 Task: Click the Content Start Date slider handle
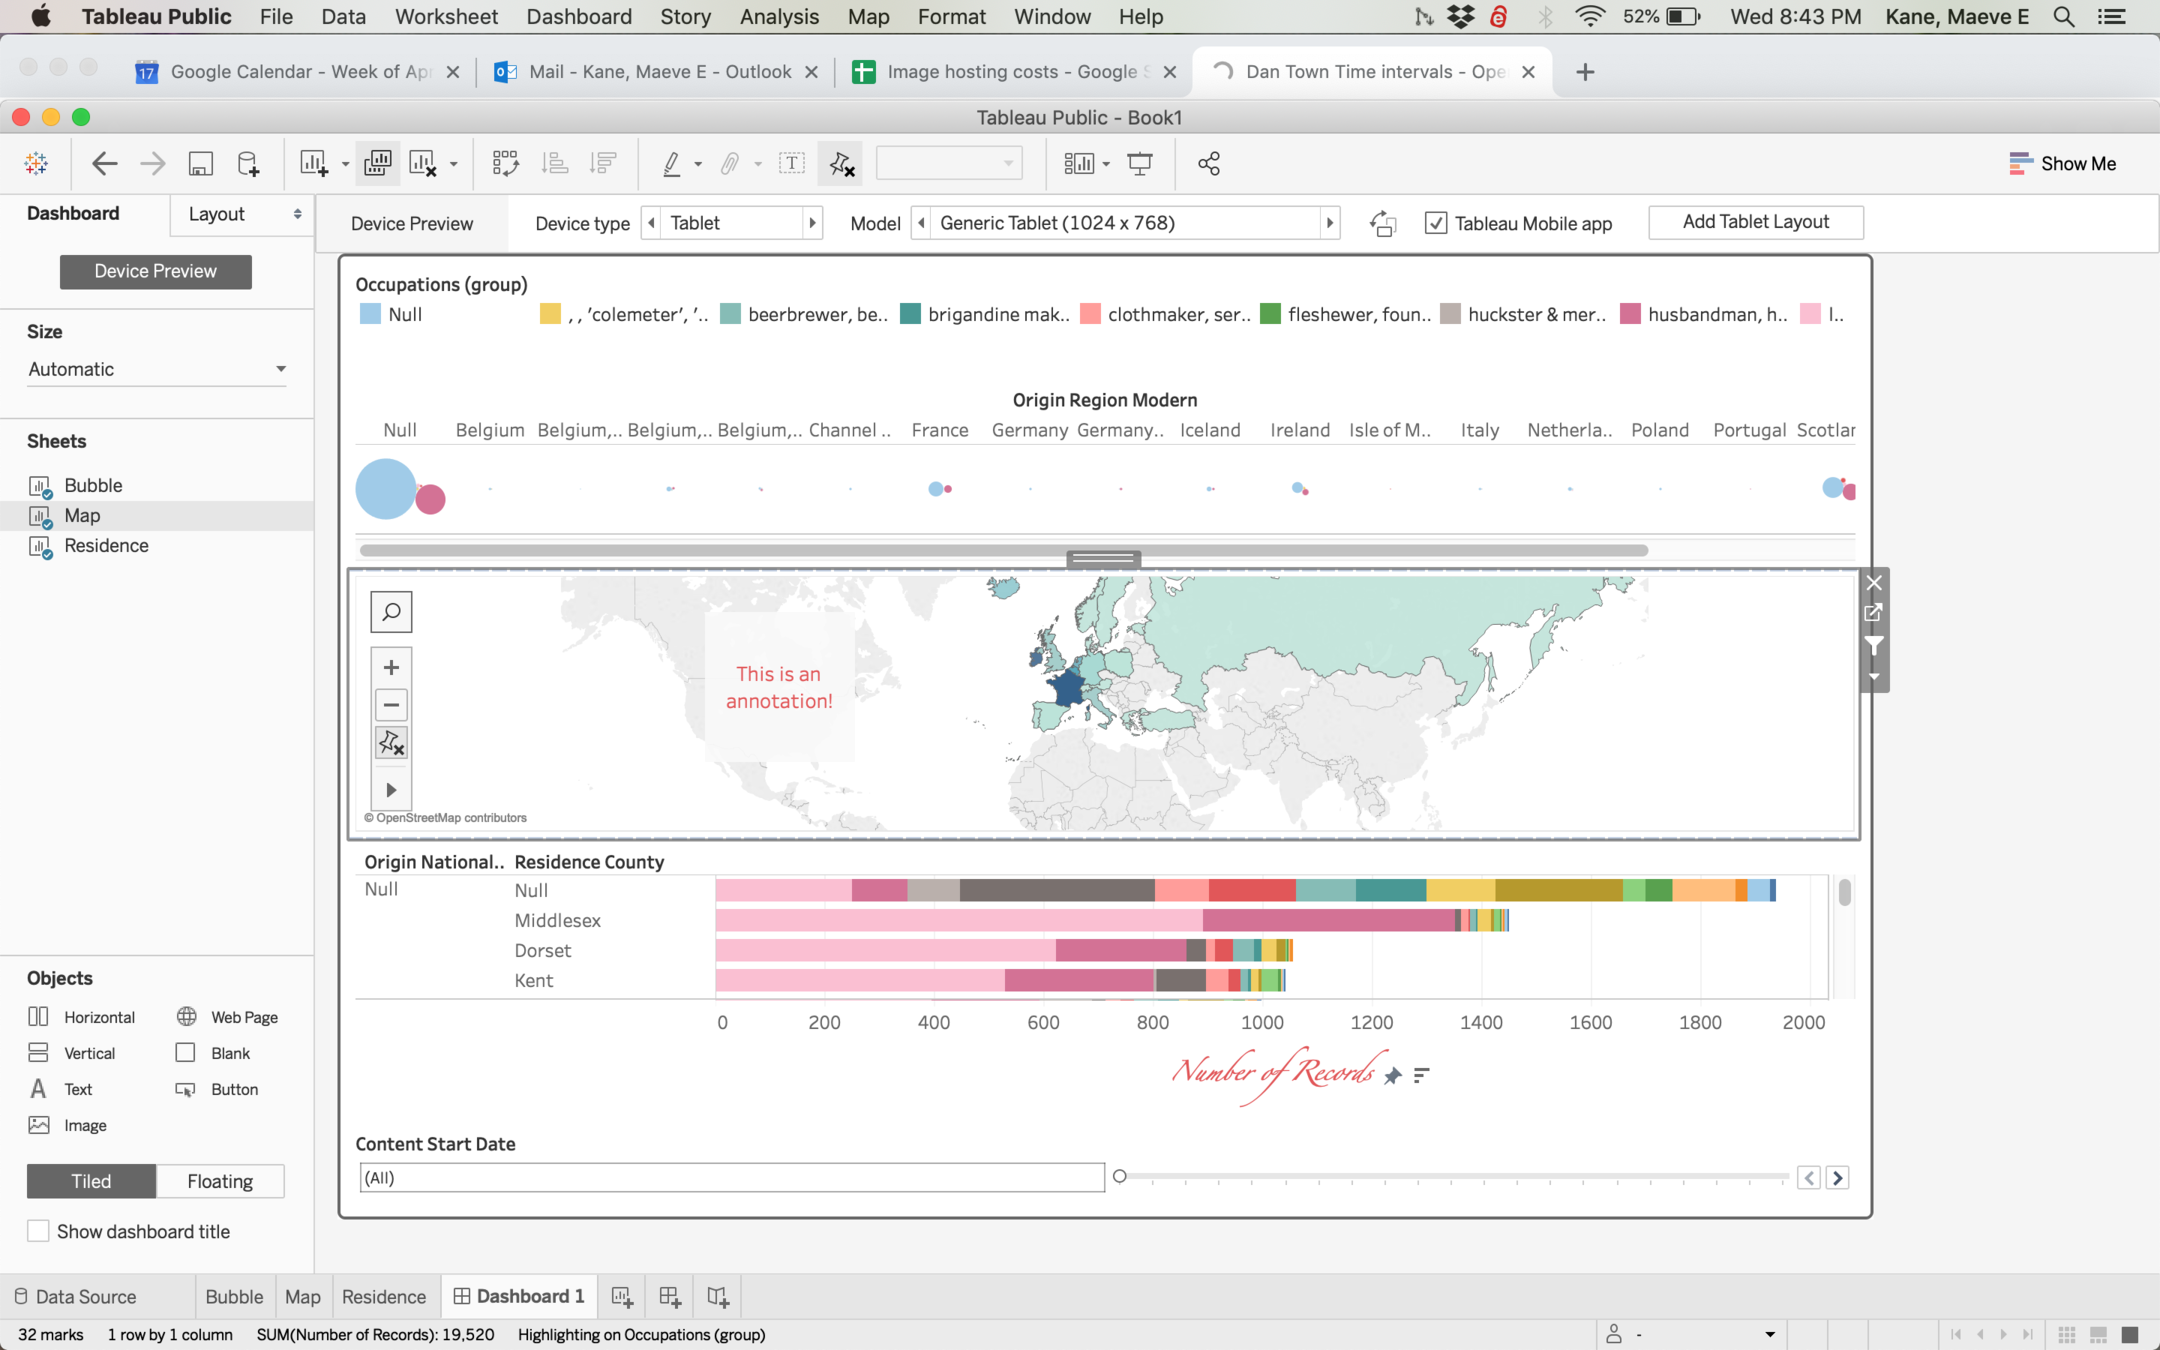[1120, 1176]
